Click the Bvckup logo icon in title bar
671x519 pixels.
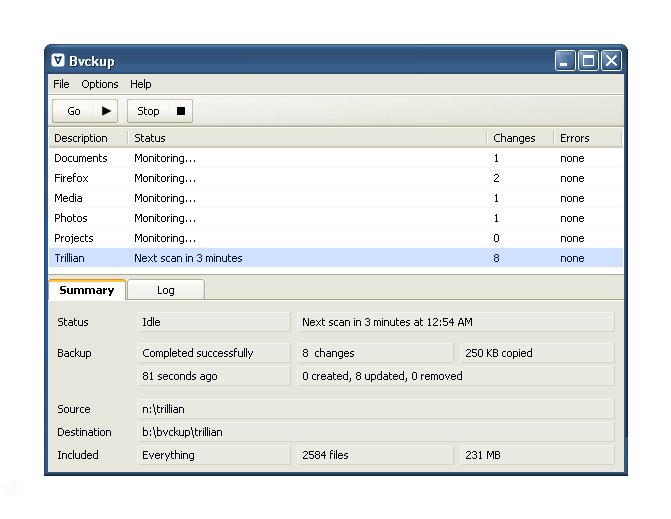(x=58, y=60)
